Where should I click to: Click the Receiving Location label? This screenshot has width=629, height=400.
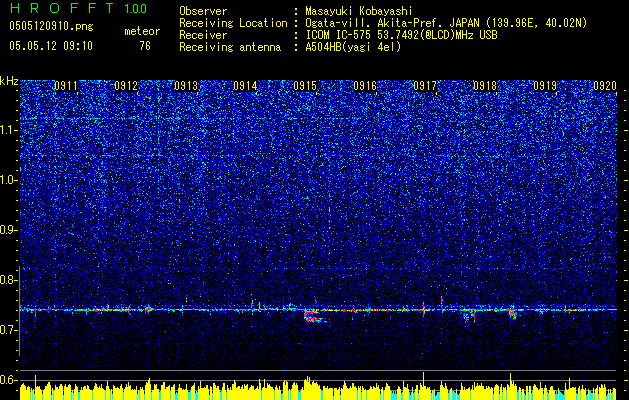(x=233, y=23)
